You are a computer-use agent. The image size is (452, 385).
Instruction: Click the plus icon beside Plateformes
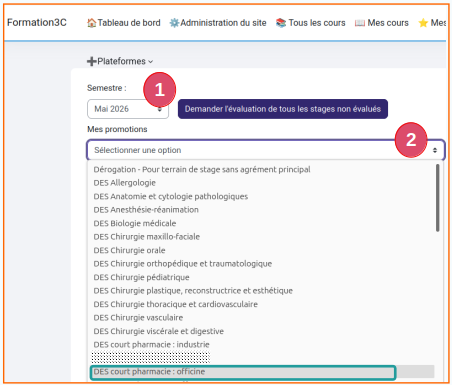pyautogui.click(x=91, y=61)
